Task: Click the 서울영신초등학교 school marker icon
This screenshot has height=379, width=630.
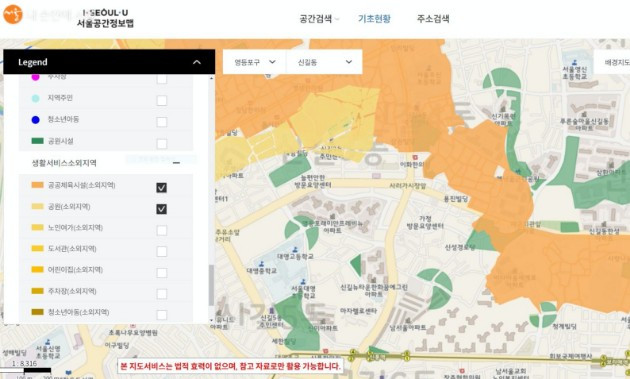Action: point(575,62)
